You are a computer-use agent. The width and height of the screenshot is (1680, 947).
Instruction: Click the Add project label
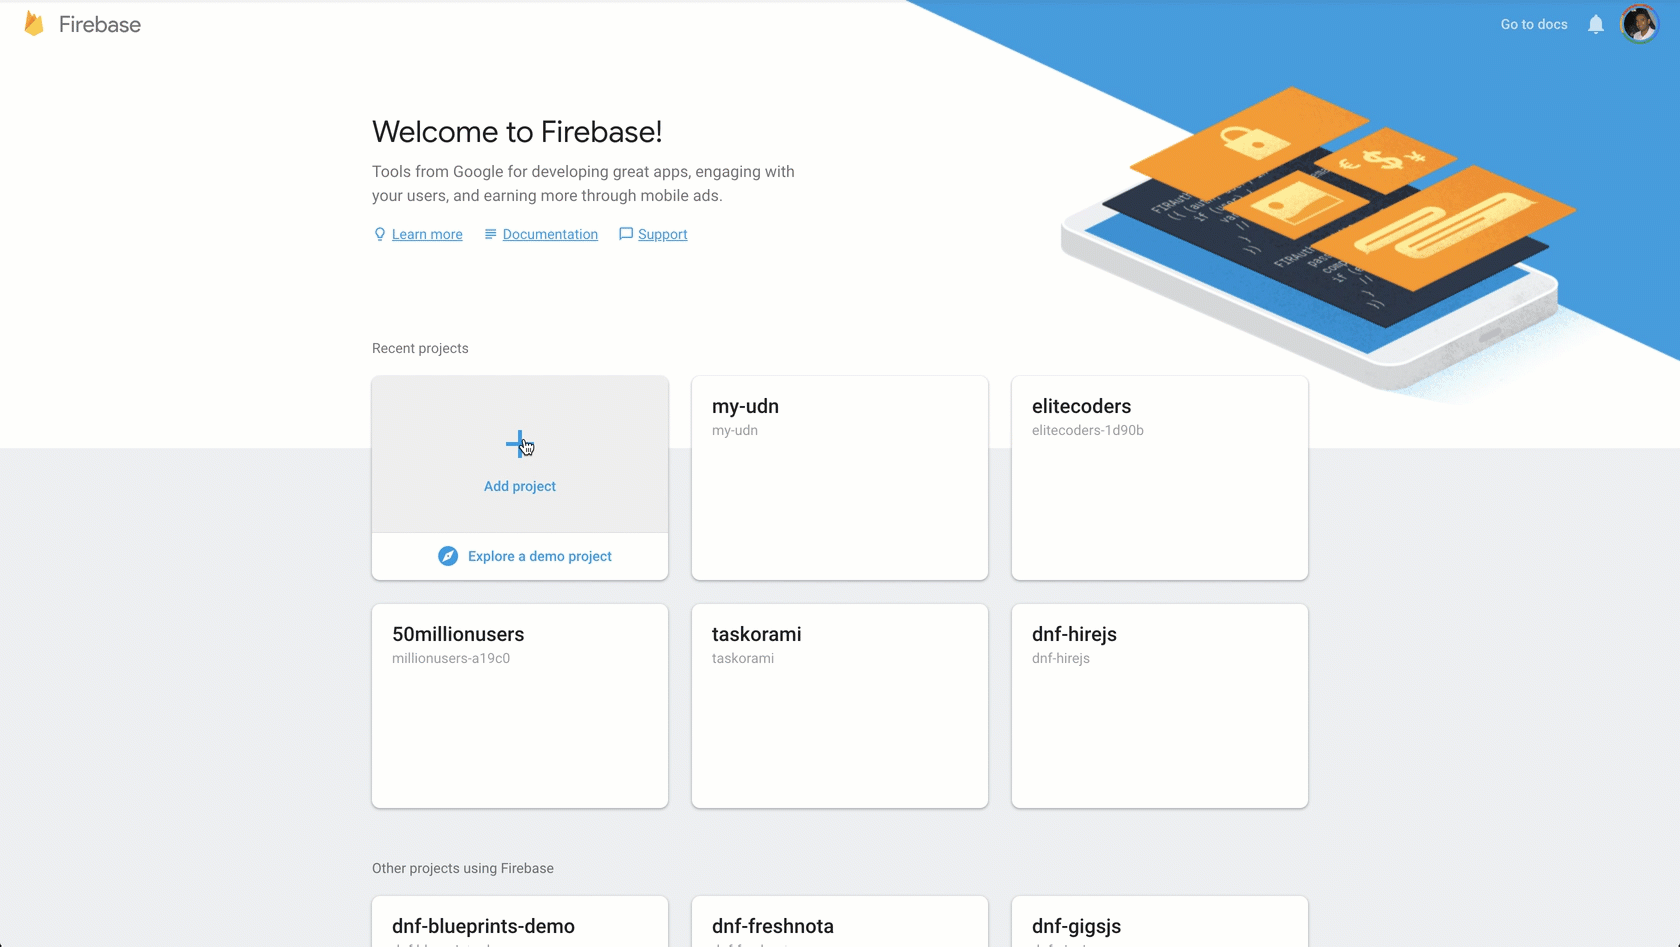tap(520, 486)
